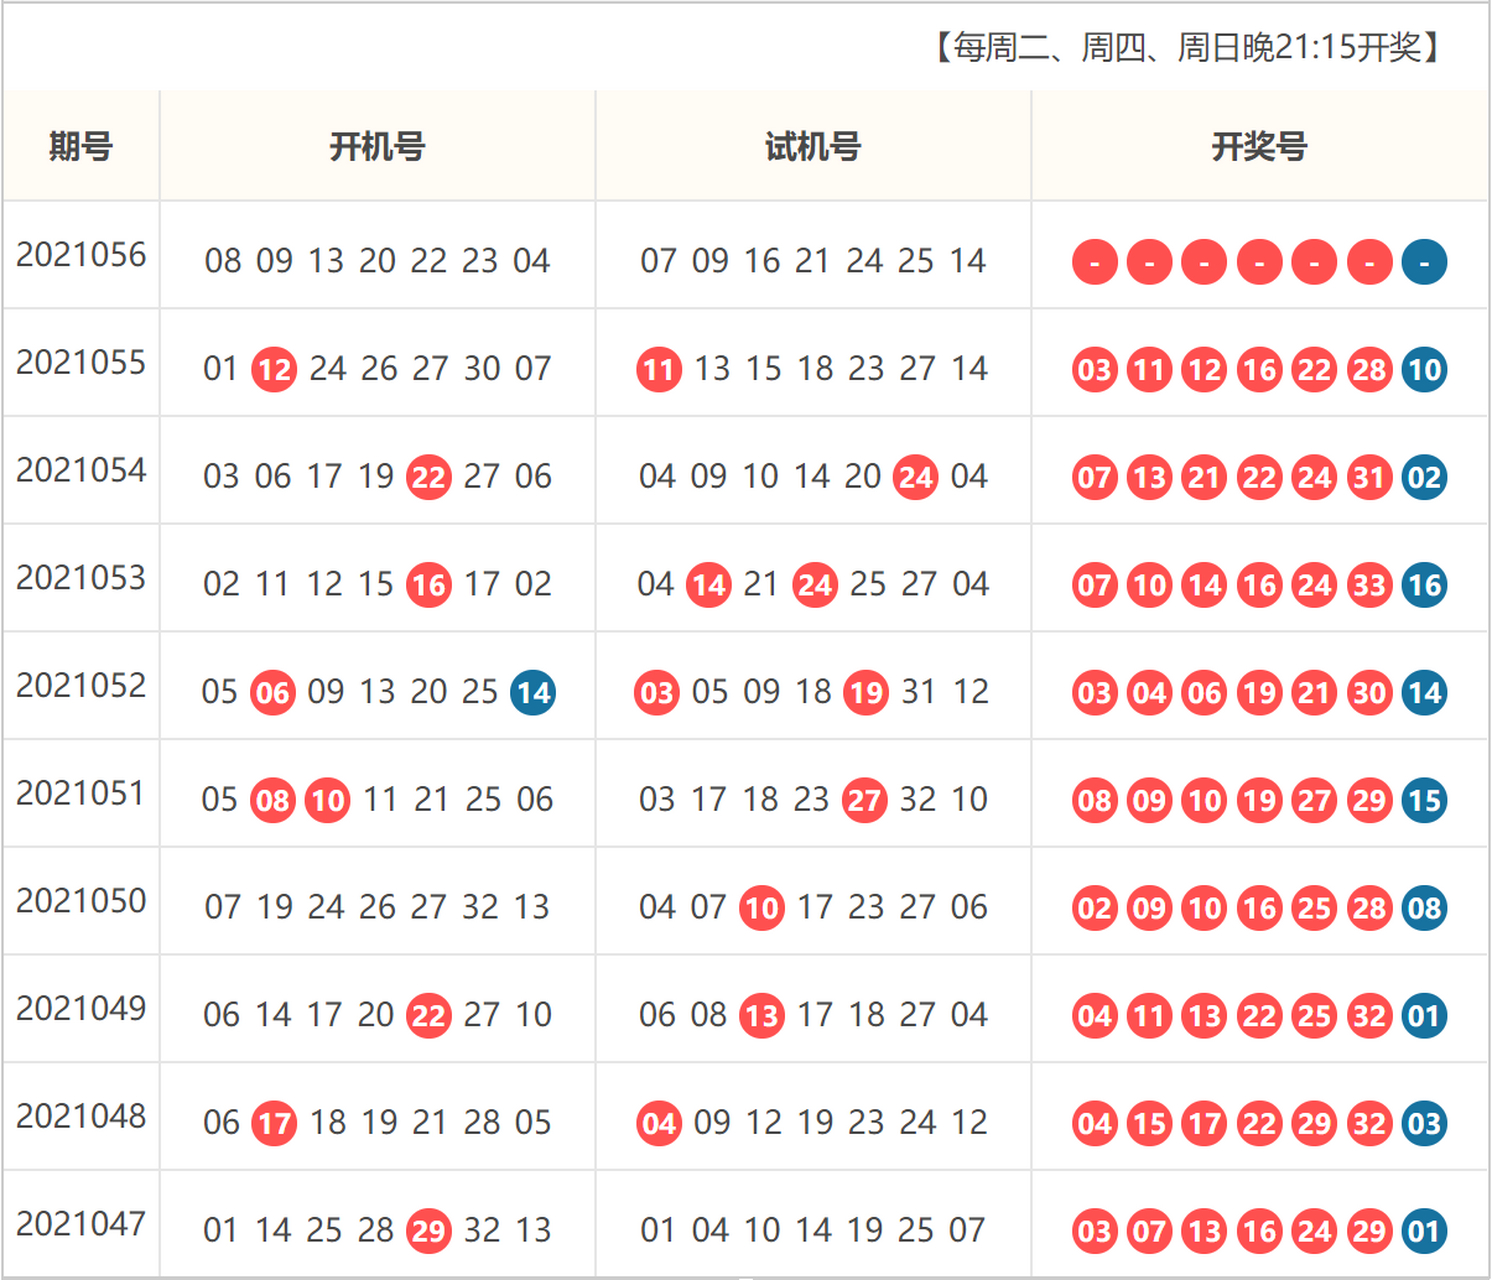Viewport: 1492px width, 1280px height.
Task: Click red ball 14 in 2021053 试机号
Action: [x=709, y=585]
